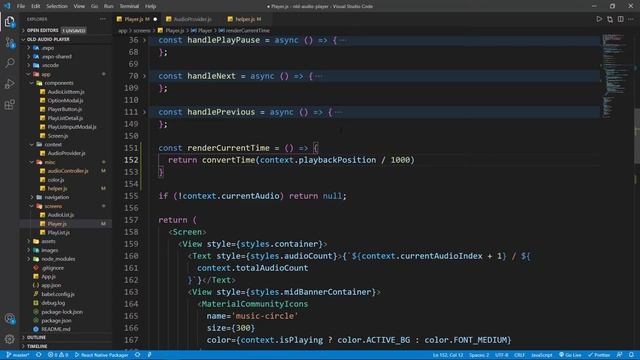Open the View menu
The image size is (640, 360).
point(79,6)
